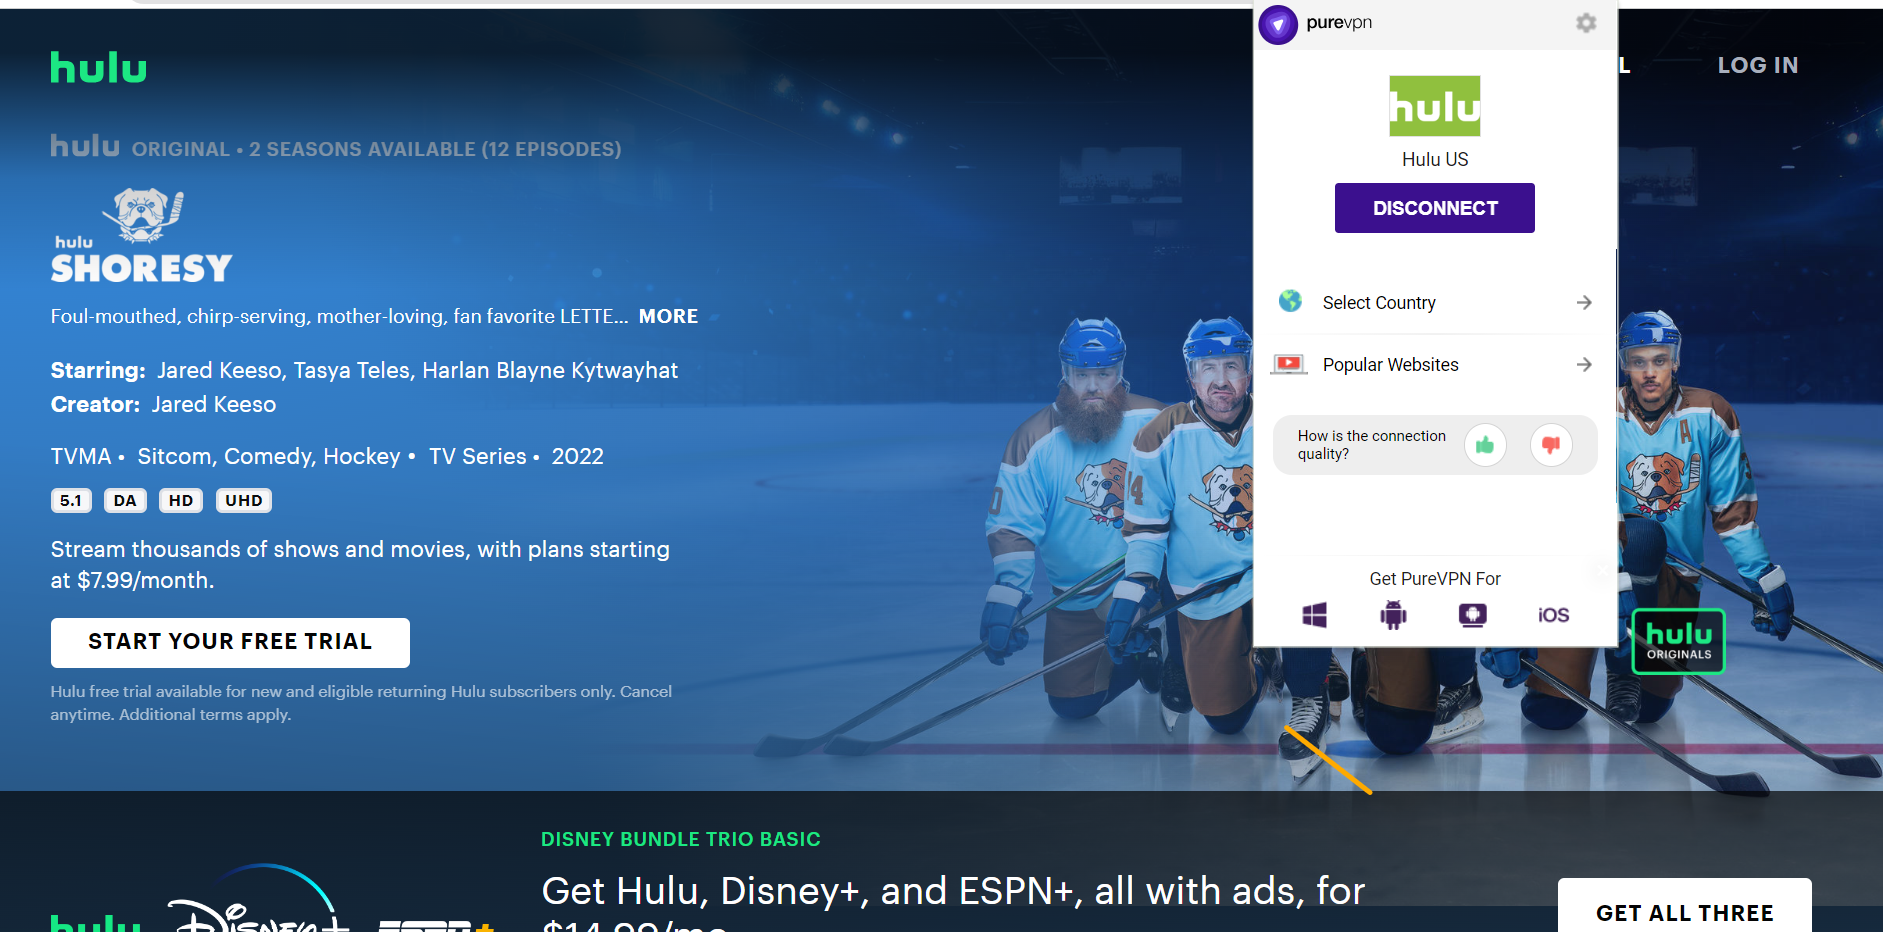Expand the Shoresy description with MORE
This screenshot has width=1883, height=932.
tap(668, 316)
